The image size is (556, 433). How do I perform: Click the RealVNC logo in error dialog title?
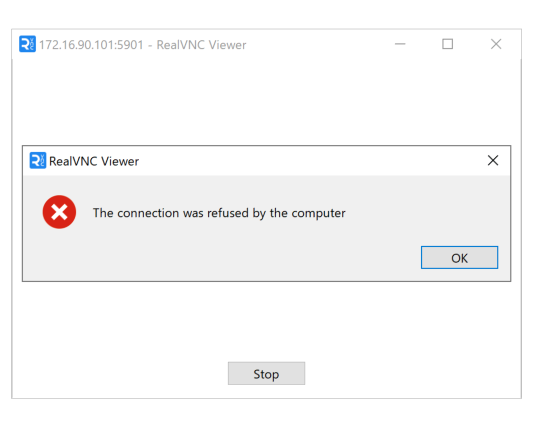(x=38, y=161)
